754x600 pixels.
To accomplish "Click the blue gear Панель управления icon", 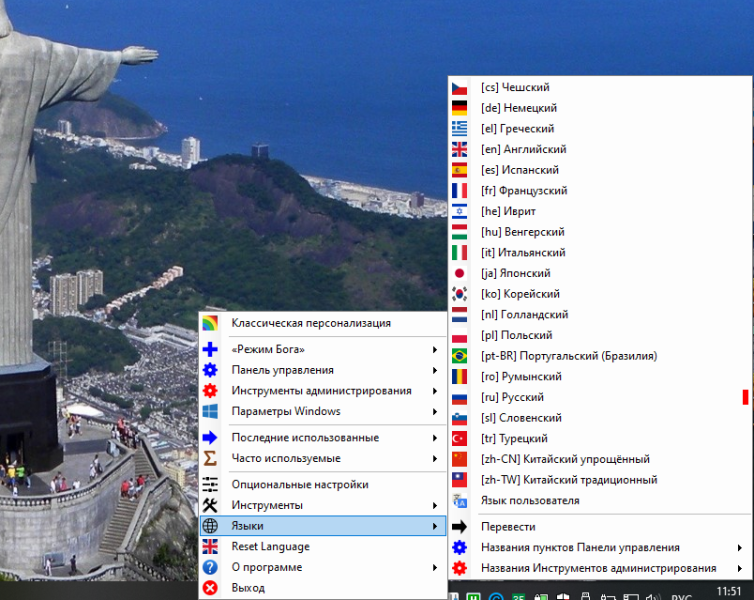I will point(210,370).
